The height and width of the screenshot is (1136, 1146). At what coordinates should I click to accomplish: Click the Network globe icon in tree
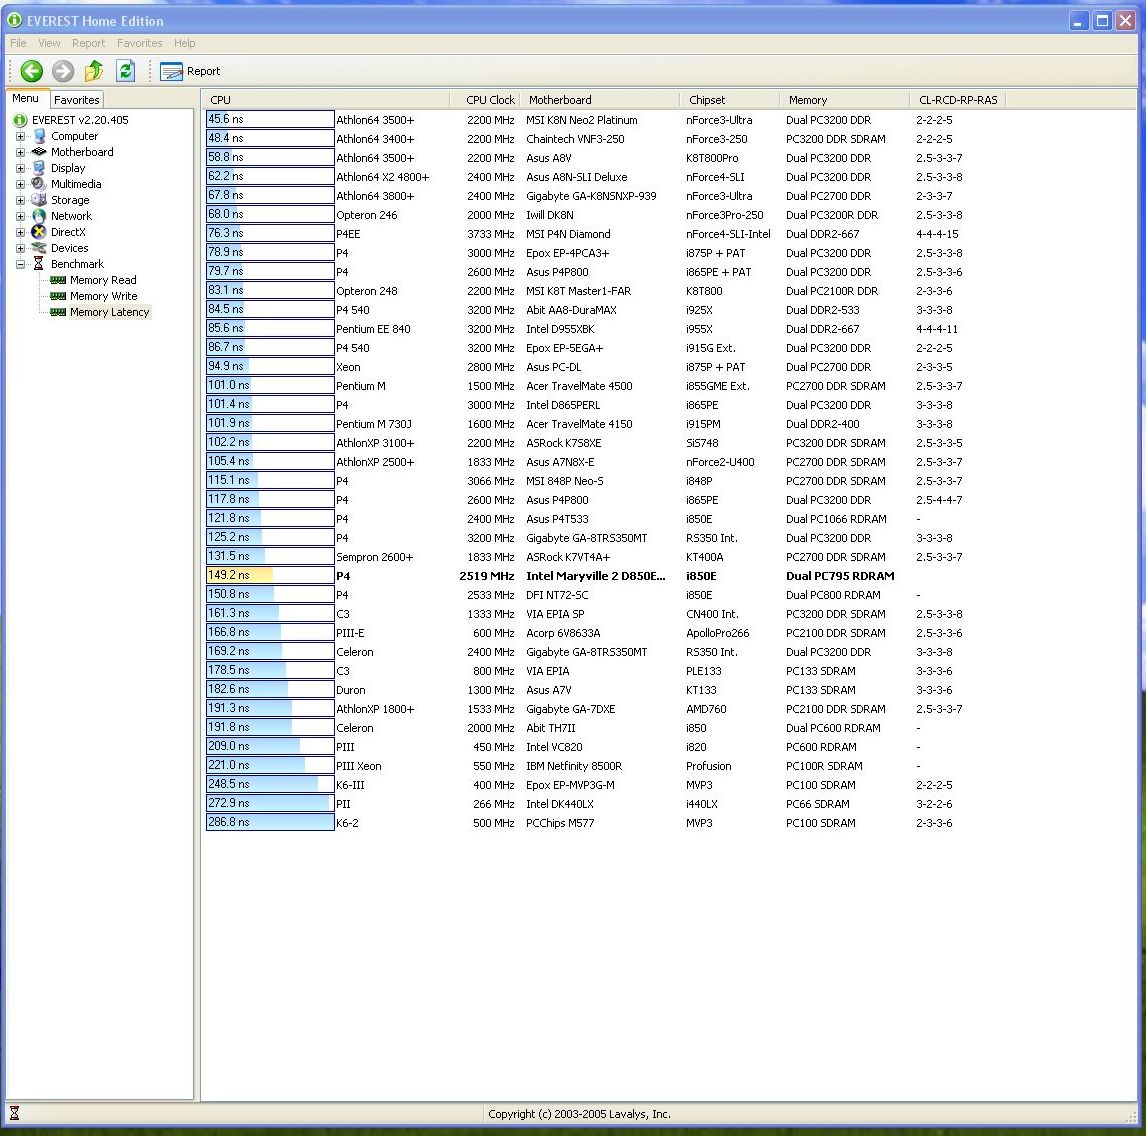click(x=39, y=216)
